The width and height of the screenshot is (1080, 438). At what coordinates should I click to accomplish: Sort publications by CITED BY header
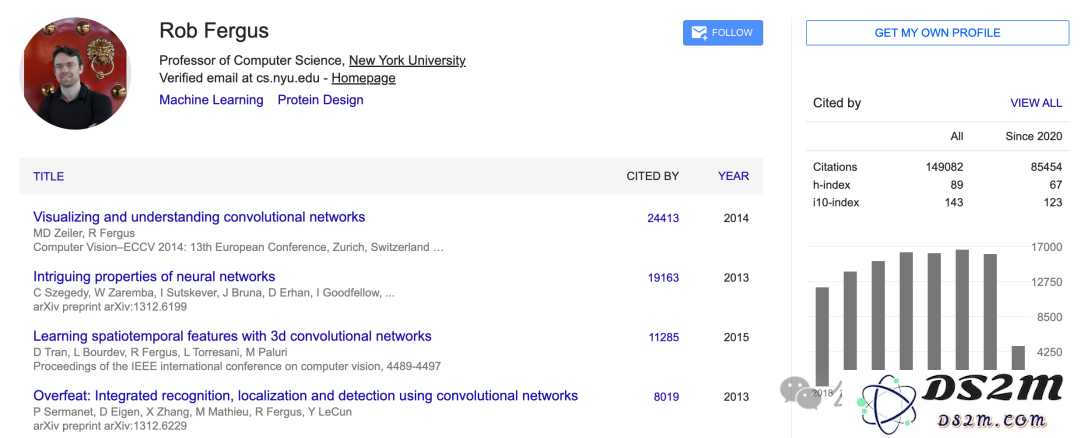coord(652,176)
